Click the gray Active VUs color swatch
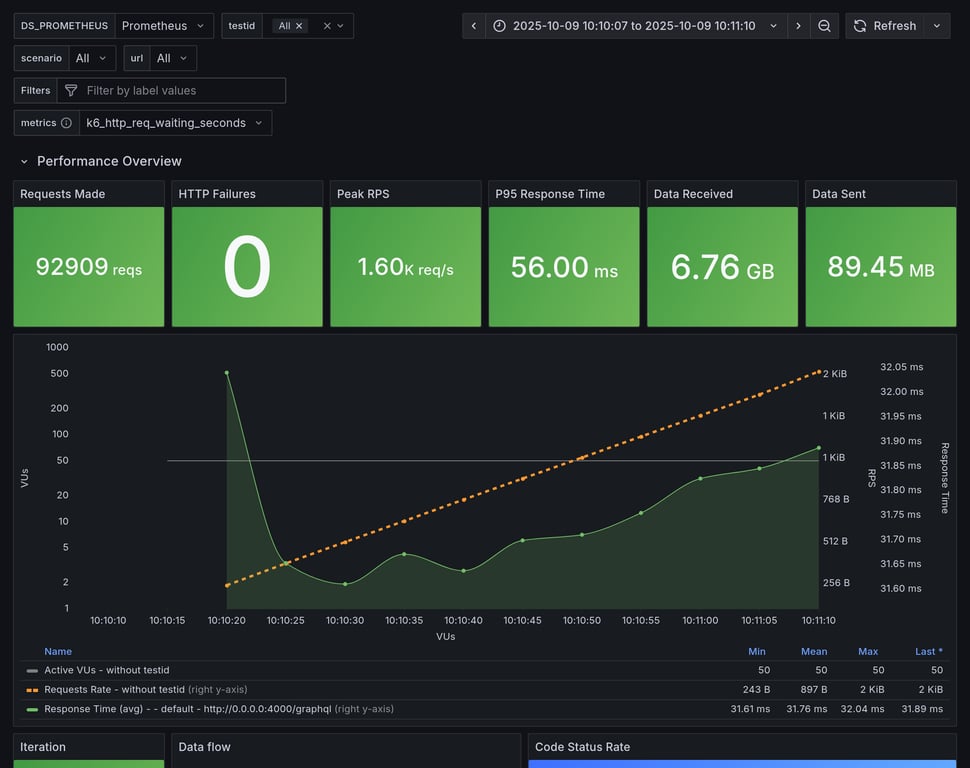 point(32,670)
